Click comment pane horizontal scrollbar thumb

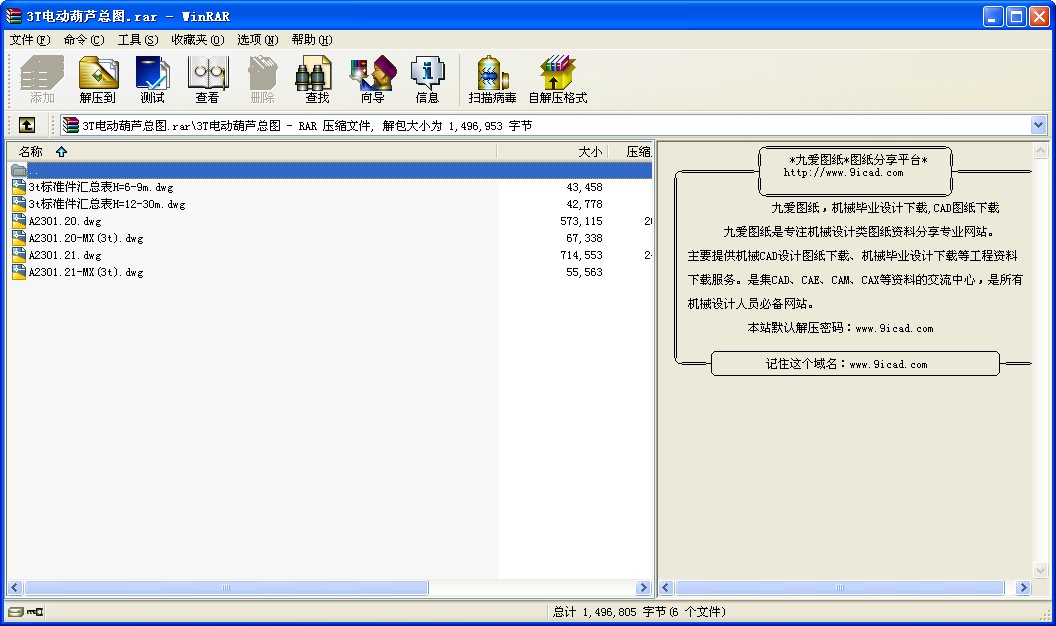pyautogui.click(x=840, y=588)
